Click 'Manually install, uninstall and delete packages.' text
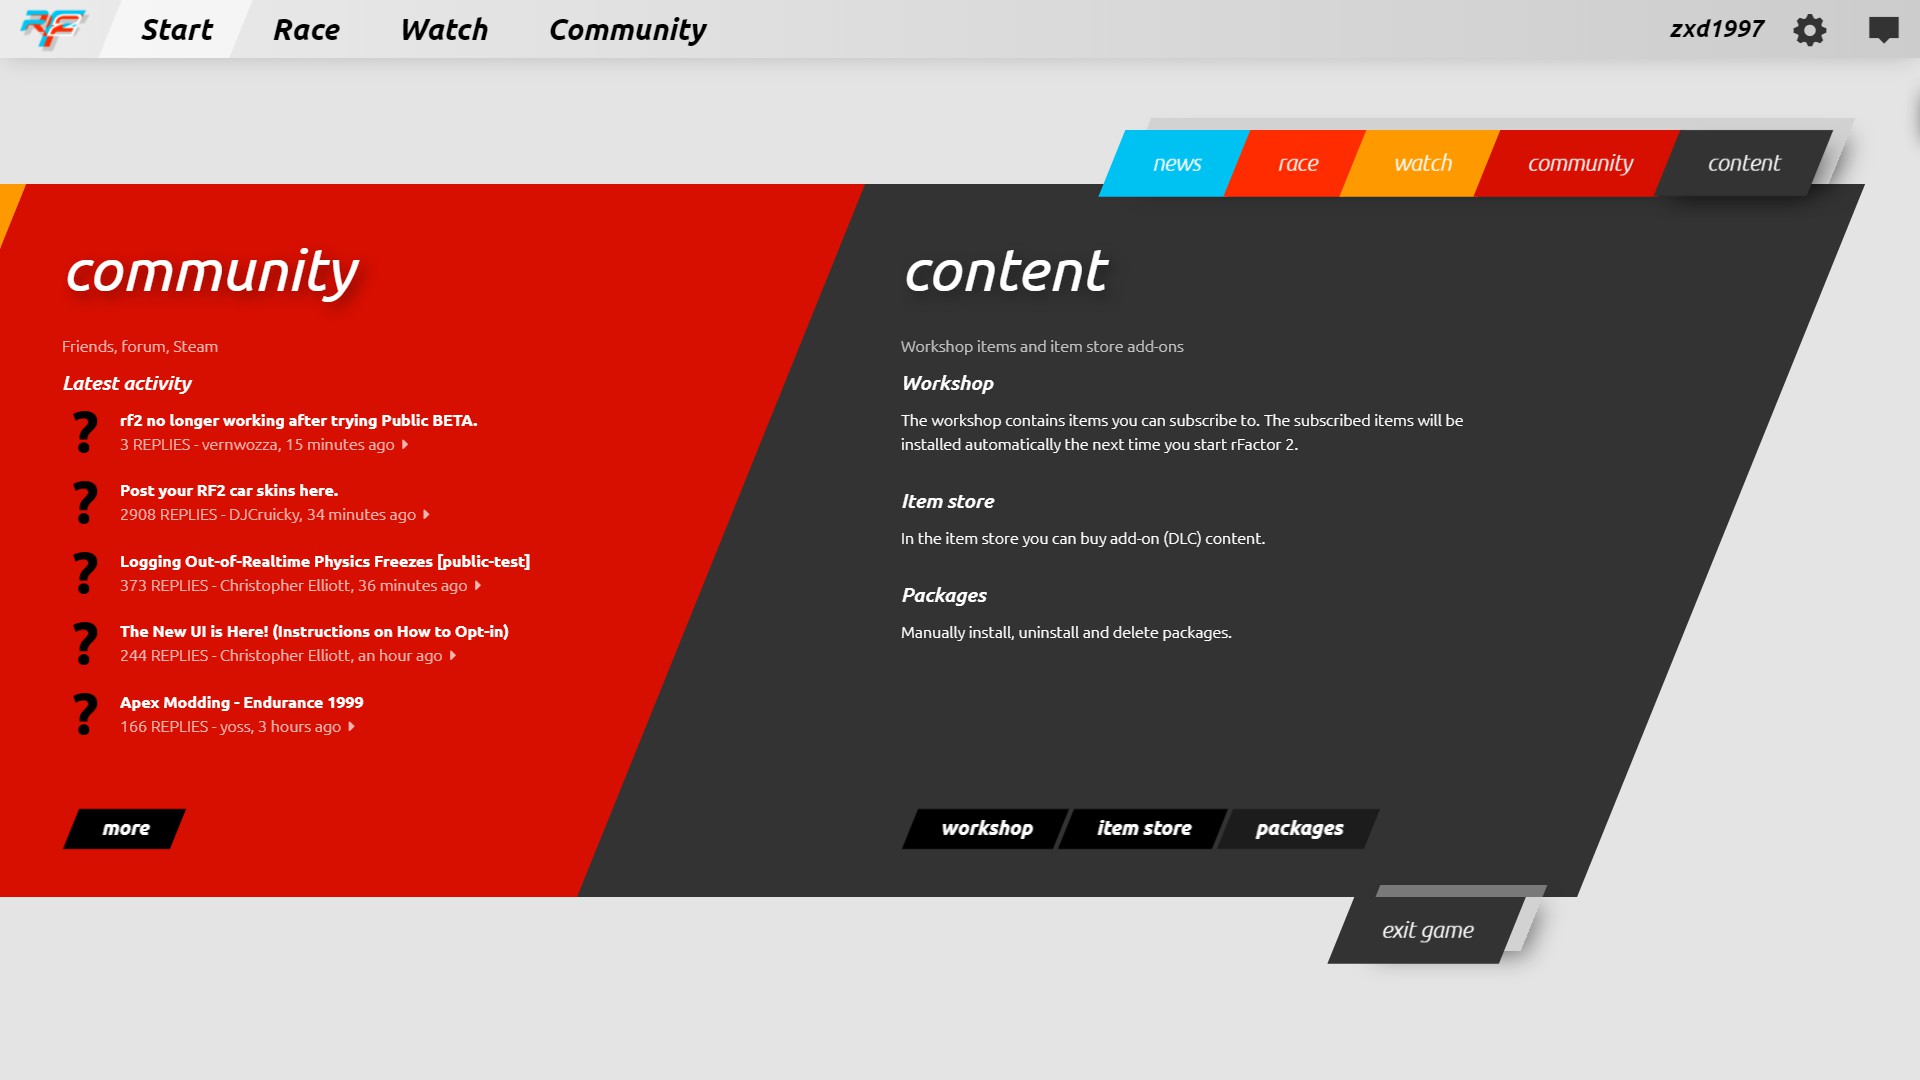 coord(1066,633)
